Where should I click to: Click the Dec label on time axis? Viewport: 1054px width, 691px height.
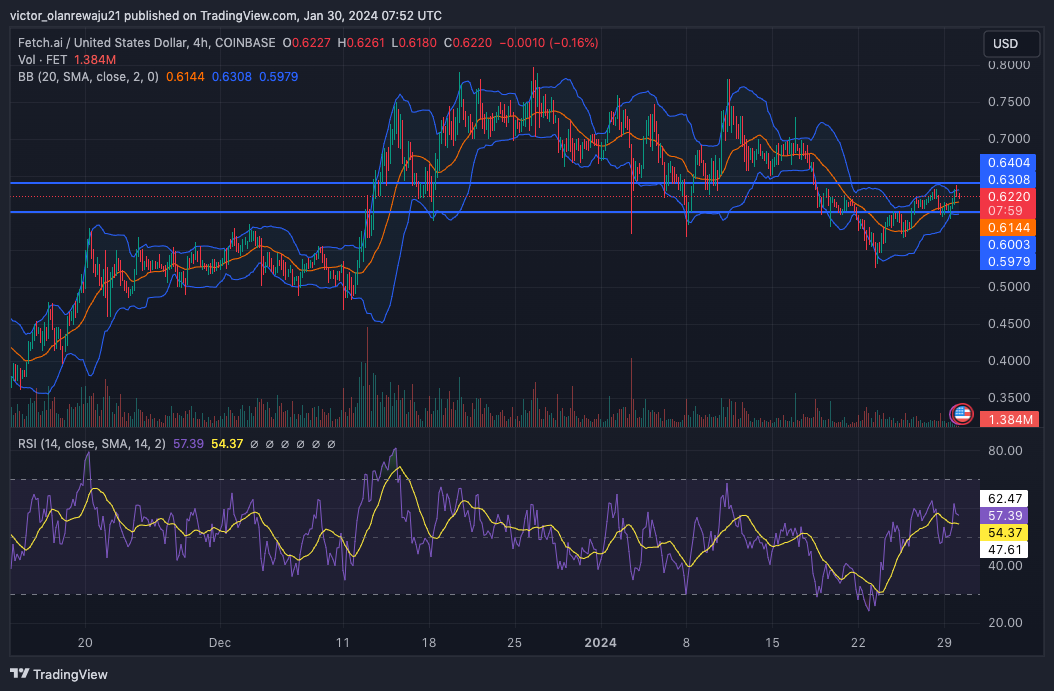[220, 643]
